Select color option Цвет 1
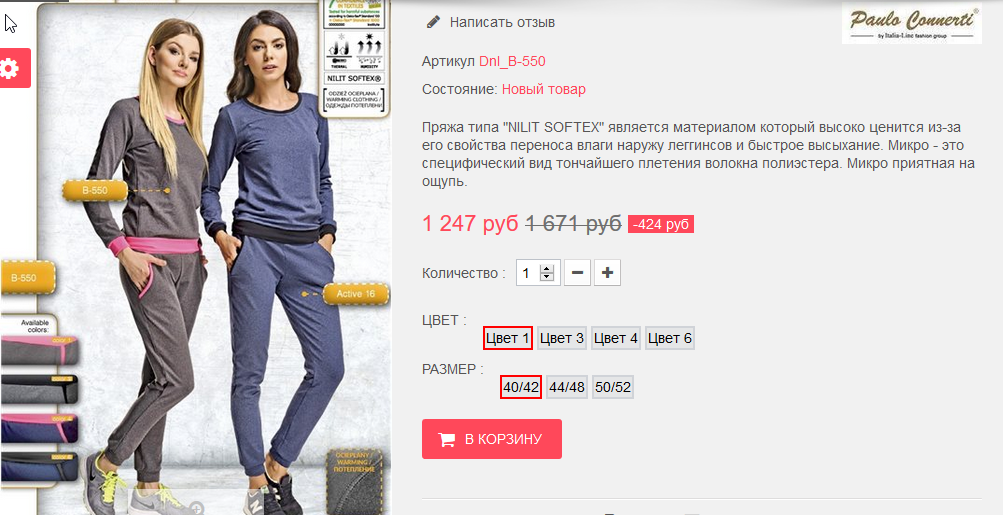This screenshot has height=515, width=1003. tap(508, 338)
